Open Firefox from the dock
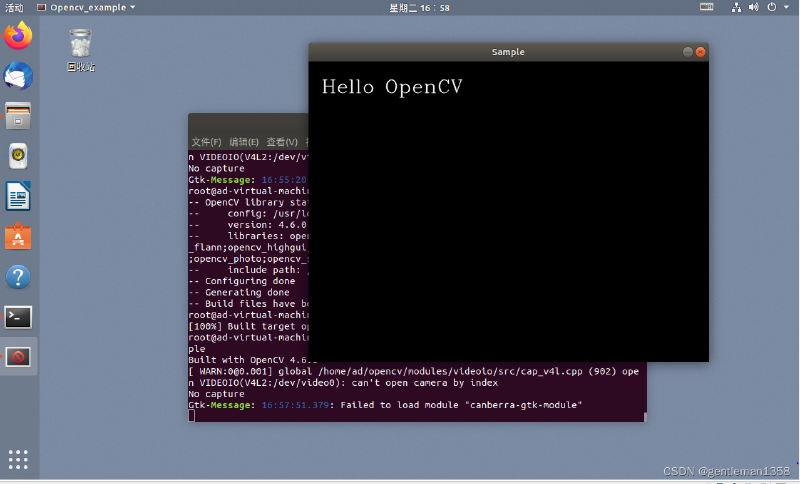800x484 pixels. coord(18,36)
